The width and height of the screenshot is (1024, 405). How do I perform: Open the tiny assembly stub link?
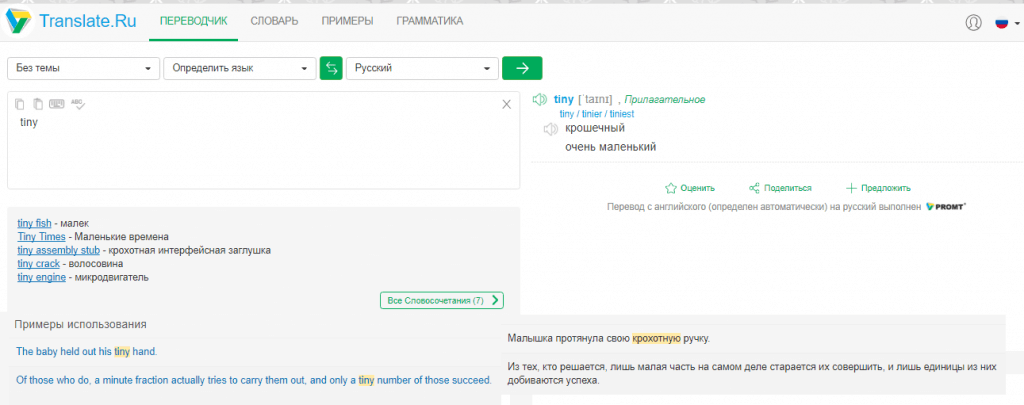pos(58,250)
